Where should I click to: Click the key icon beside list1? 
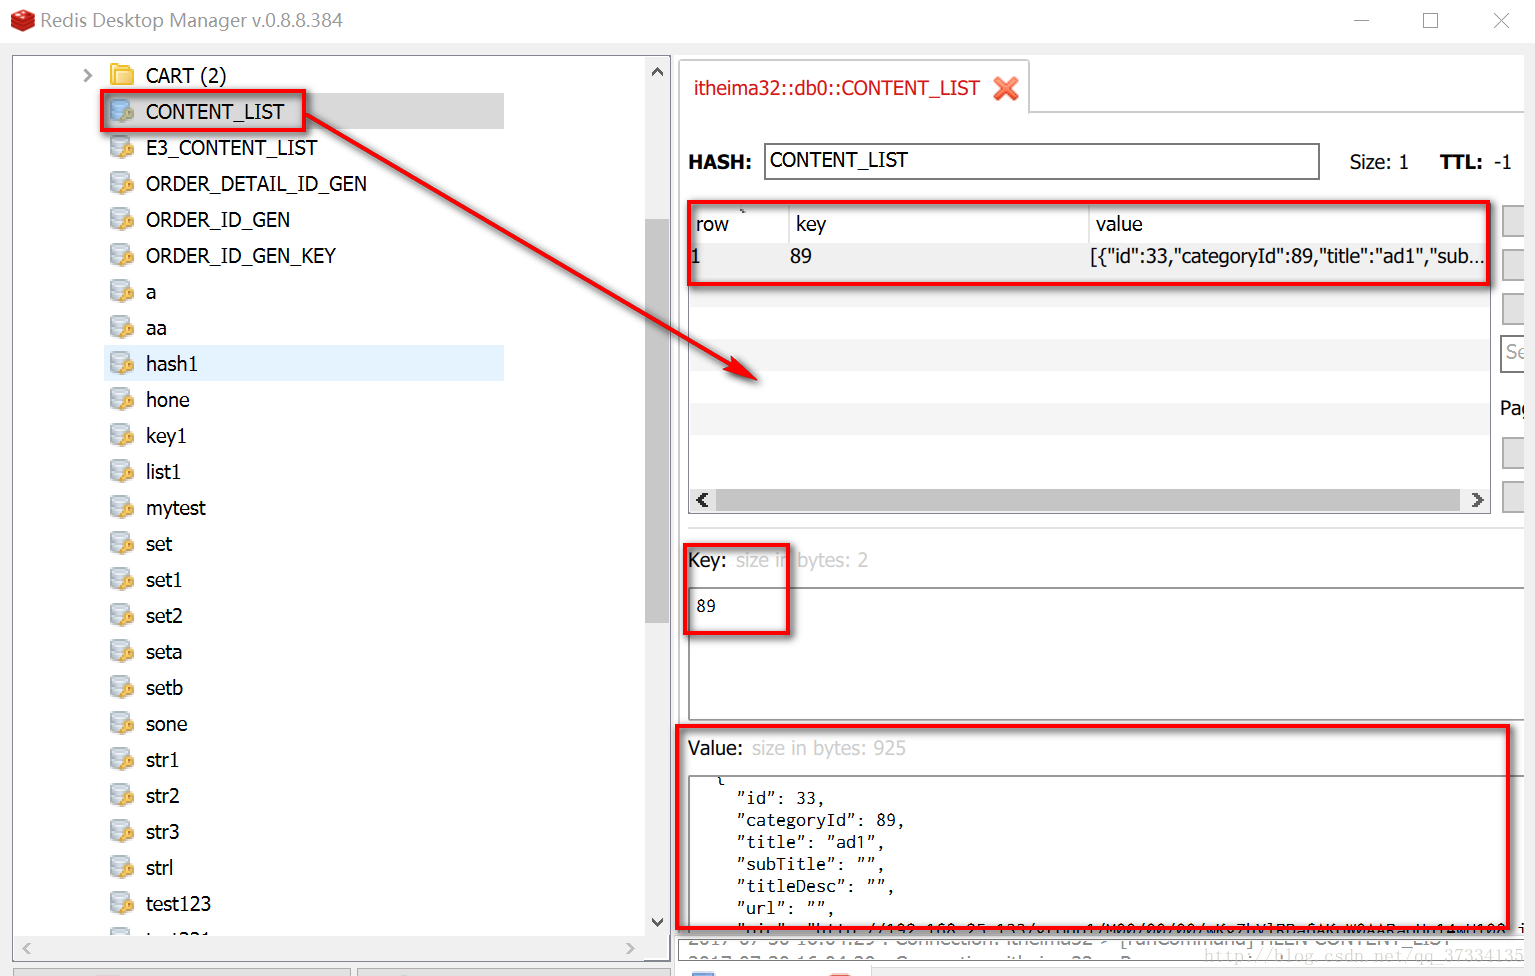point(122,472)
